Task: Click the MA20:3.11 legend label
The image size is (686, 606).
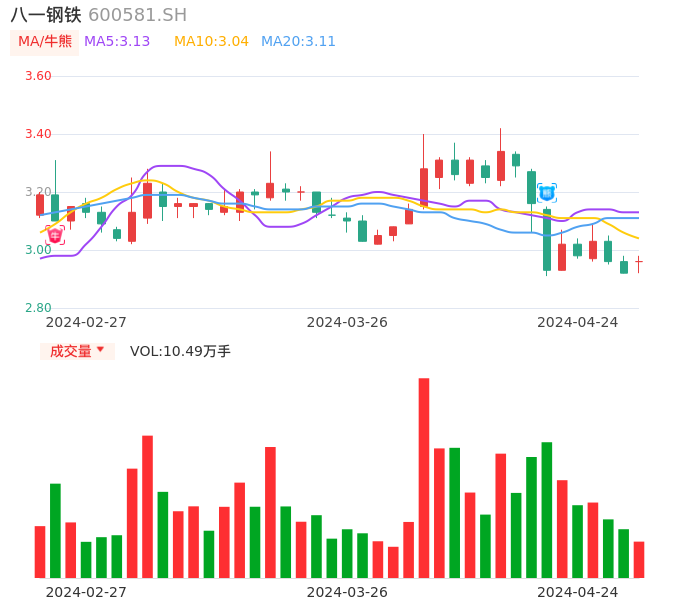Action: (298, 42)
